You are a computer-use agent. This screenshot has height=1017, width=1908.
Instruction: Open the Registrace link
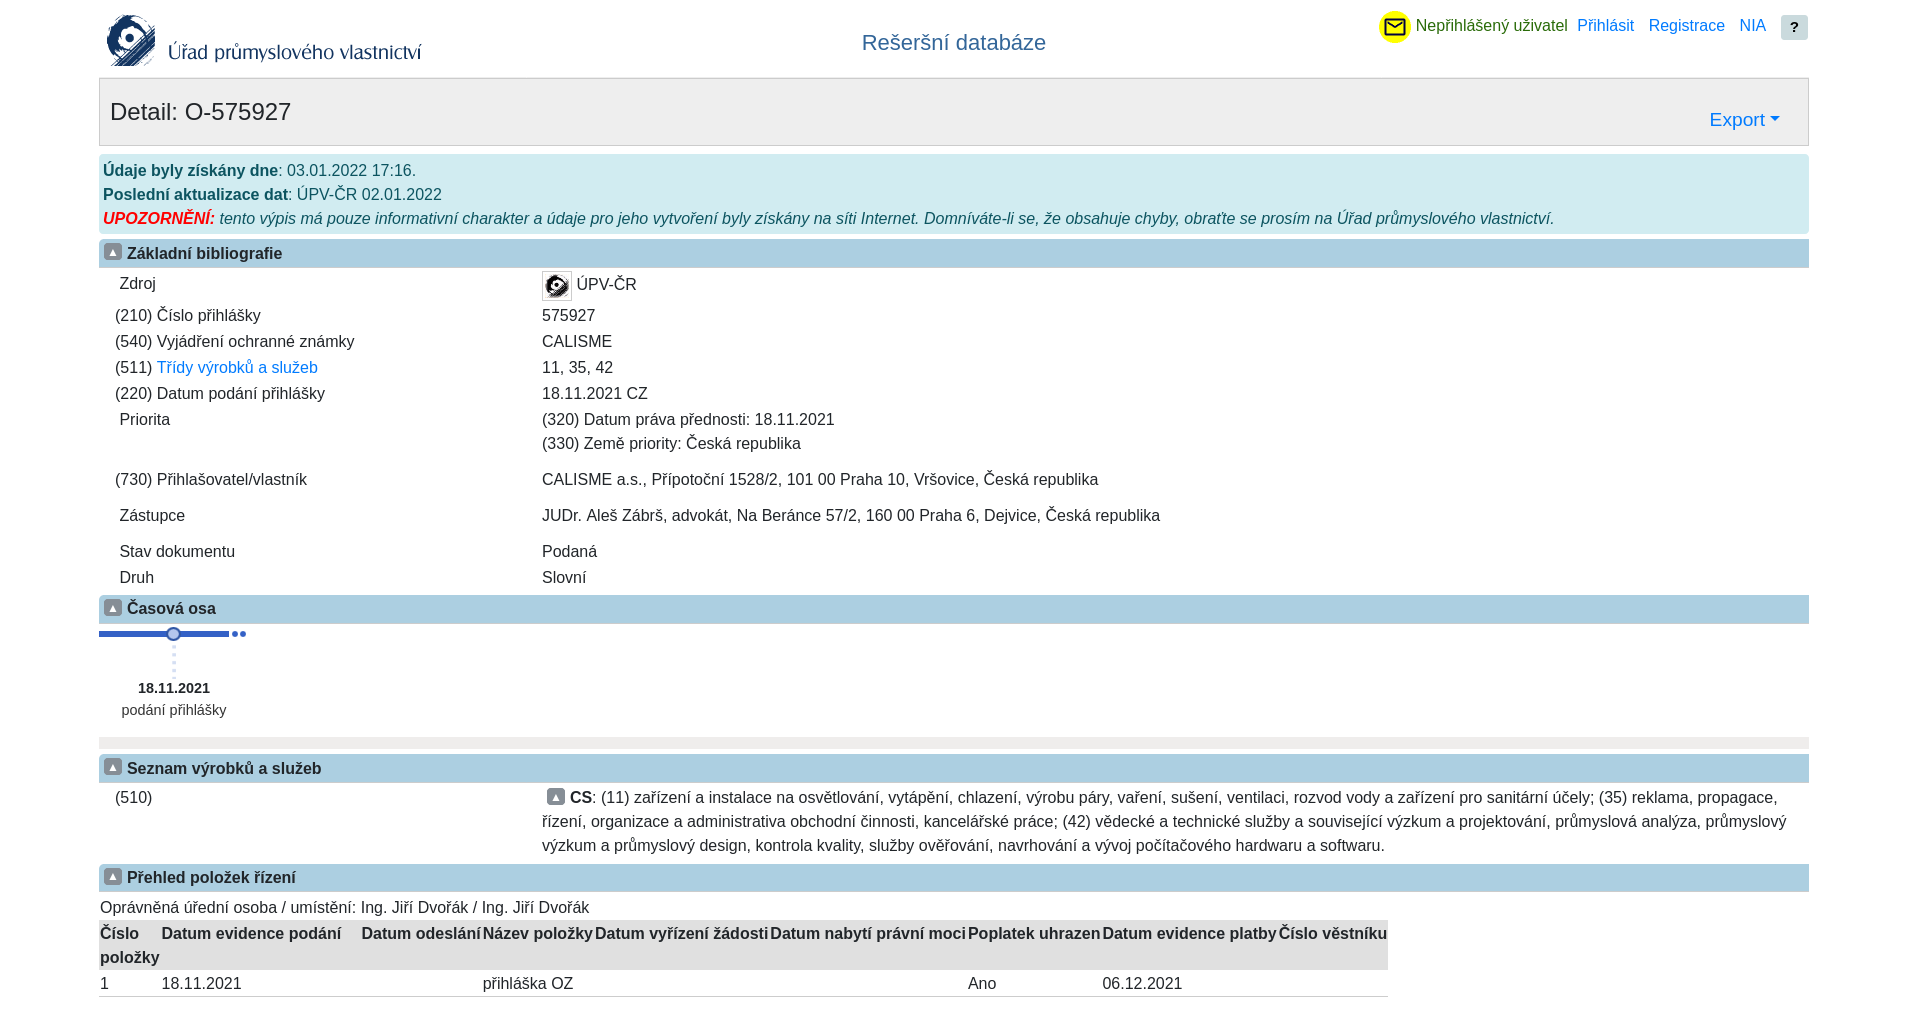(x=1686, y=26)
